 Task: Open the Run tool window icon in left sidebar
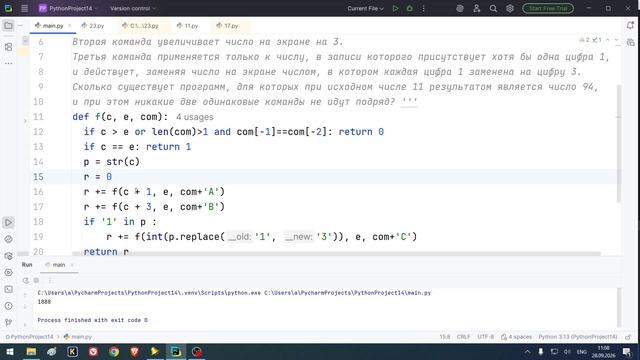tap(8, 222)
